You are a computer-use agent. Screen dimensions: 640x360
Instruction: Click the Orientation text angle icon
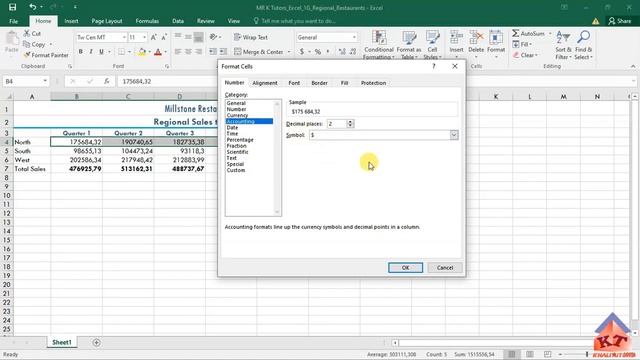(213, 37)
